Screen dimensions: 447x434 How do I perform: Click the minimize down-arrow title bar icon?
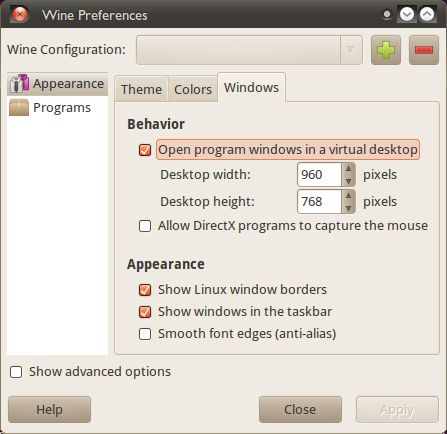407,14
